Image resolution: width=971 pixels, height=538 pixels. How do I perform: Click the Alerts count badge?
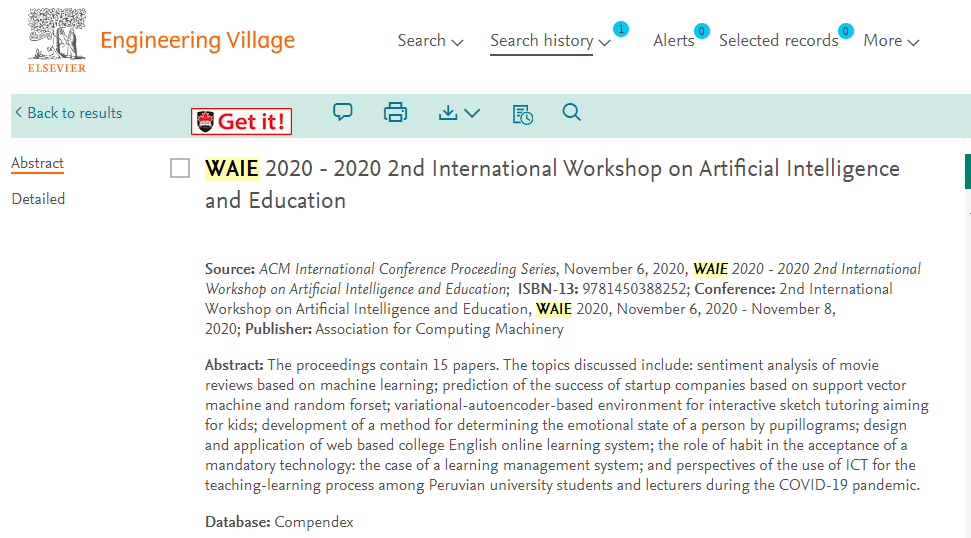coord(701,31)
